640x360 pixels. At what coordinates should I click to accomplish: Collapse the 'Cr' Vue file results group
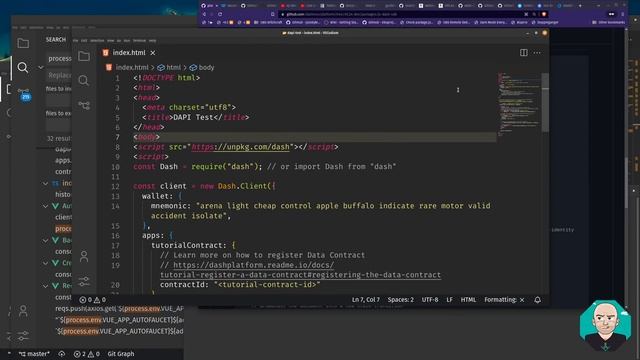[x=45, y=263]
